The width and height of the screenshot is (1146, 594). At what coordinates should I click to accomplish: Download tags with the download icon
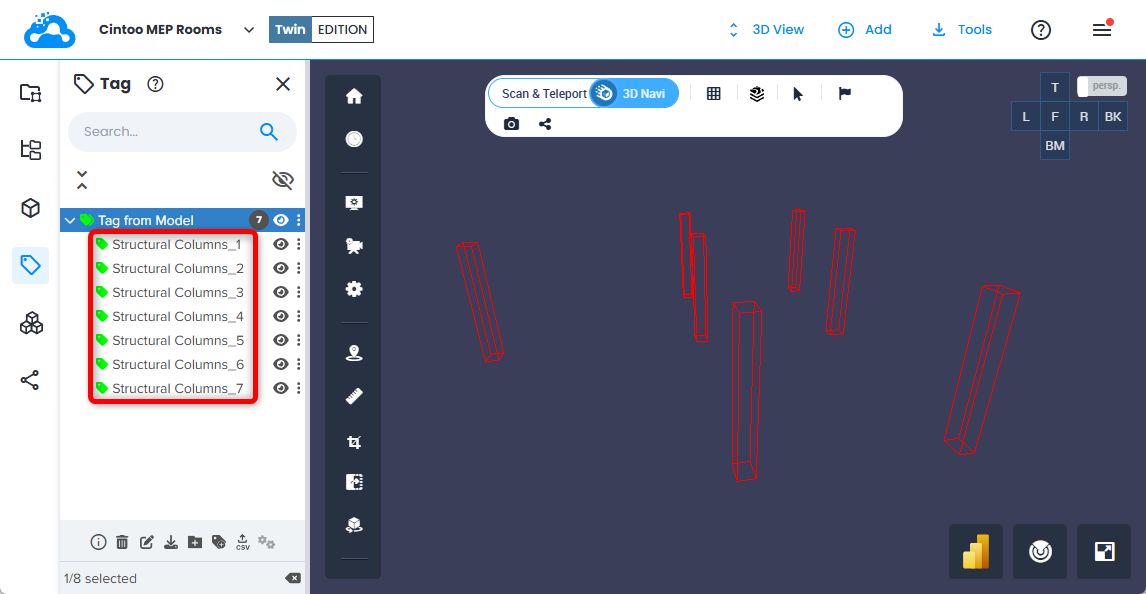(x=171, y=542)
